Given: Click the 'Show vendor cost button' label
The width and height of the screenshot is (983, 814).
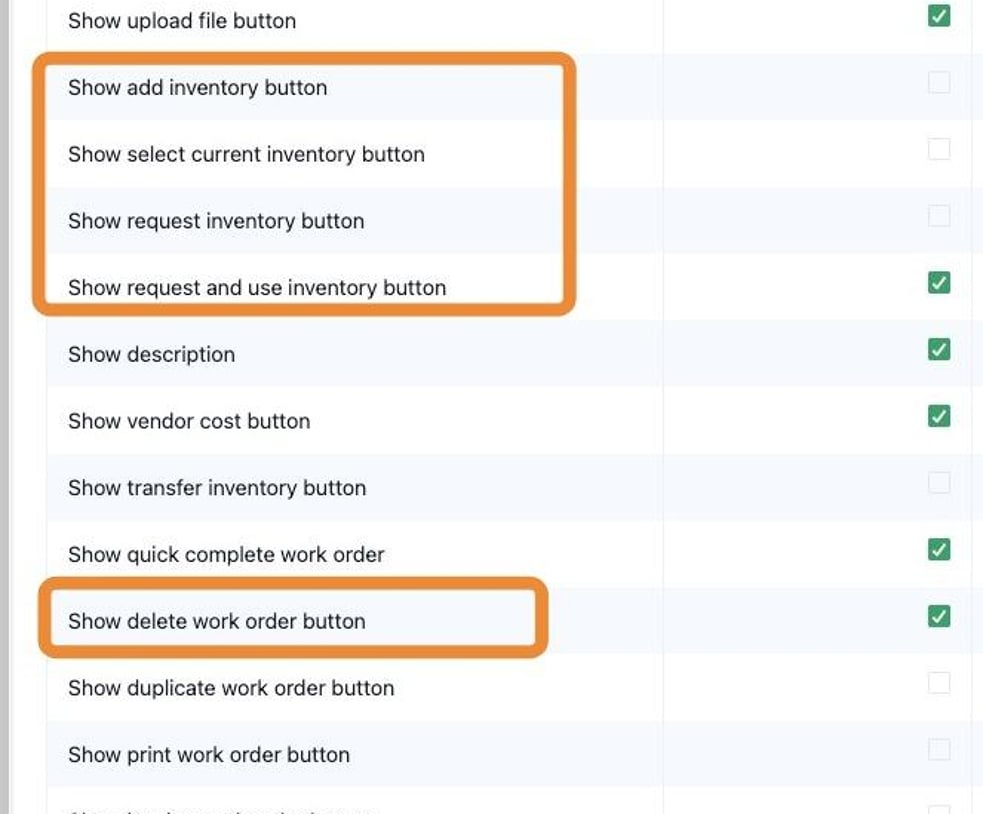Looking at the screenshot, I should (x=189, y=421).
